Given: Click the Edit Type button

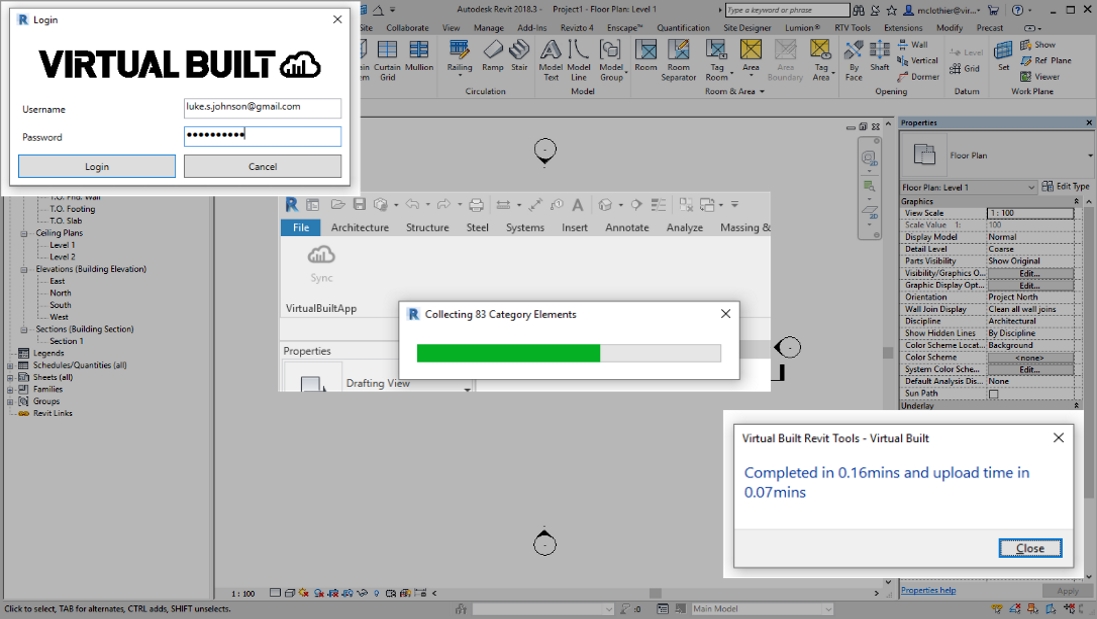Looking at the screenshot, I should point(1067,187).
